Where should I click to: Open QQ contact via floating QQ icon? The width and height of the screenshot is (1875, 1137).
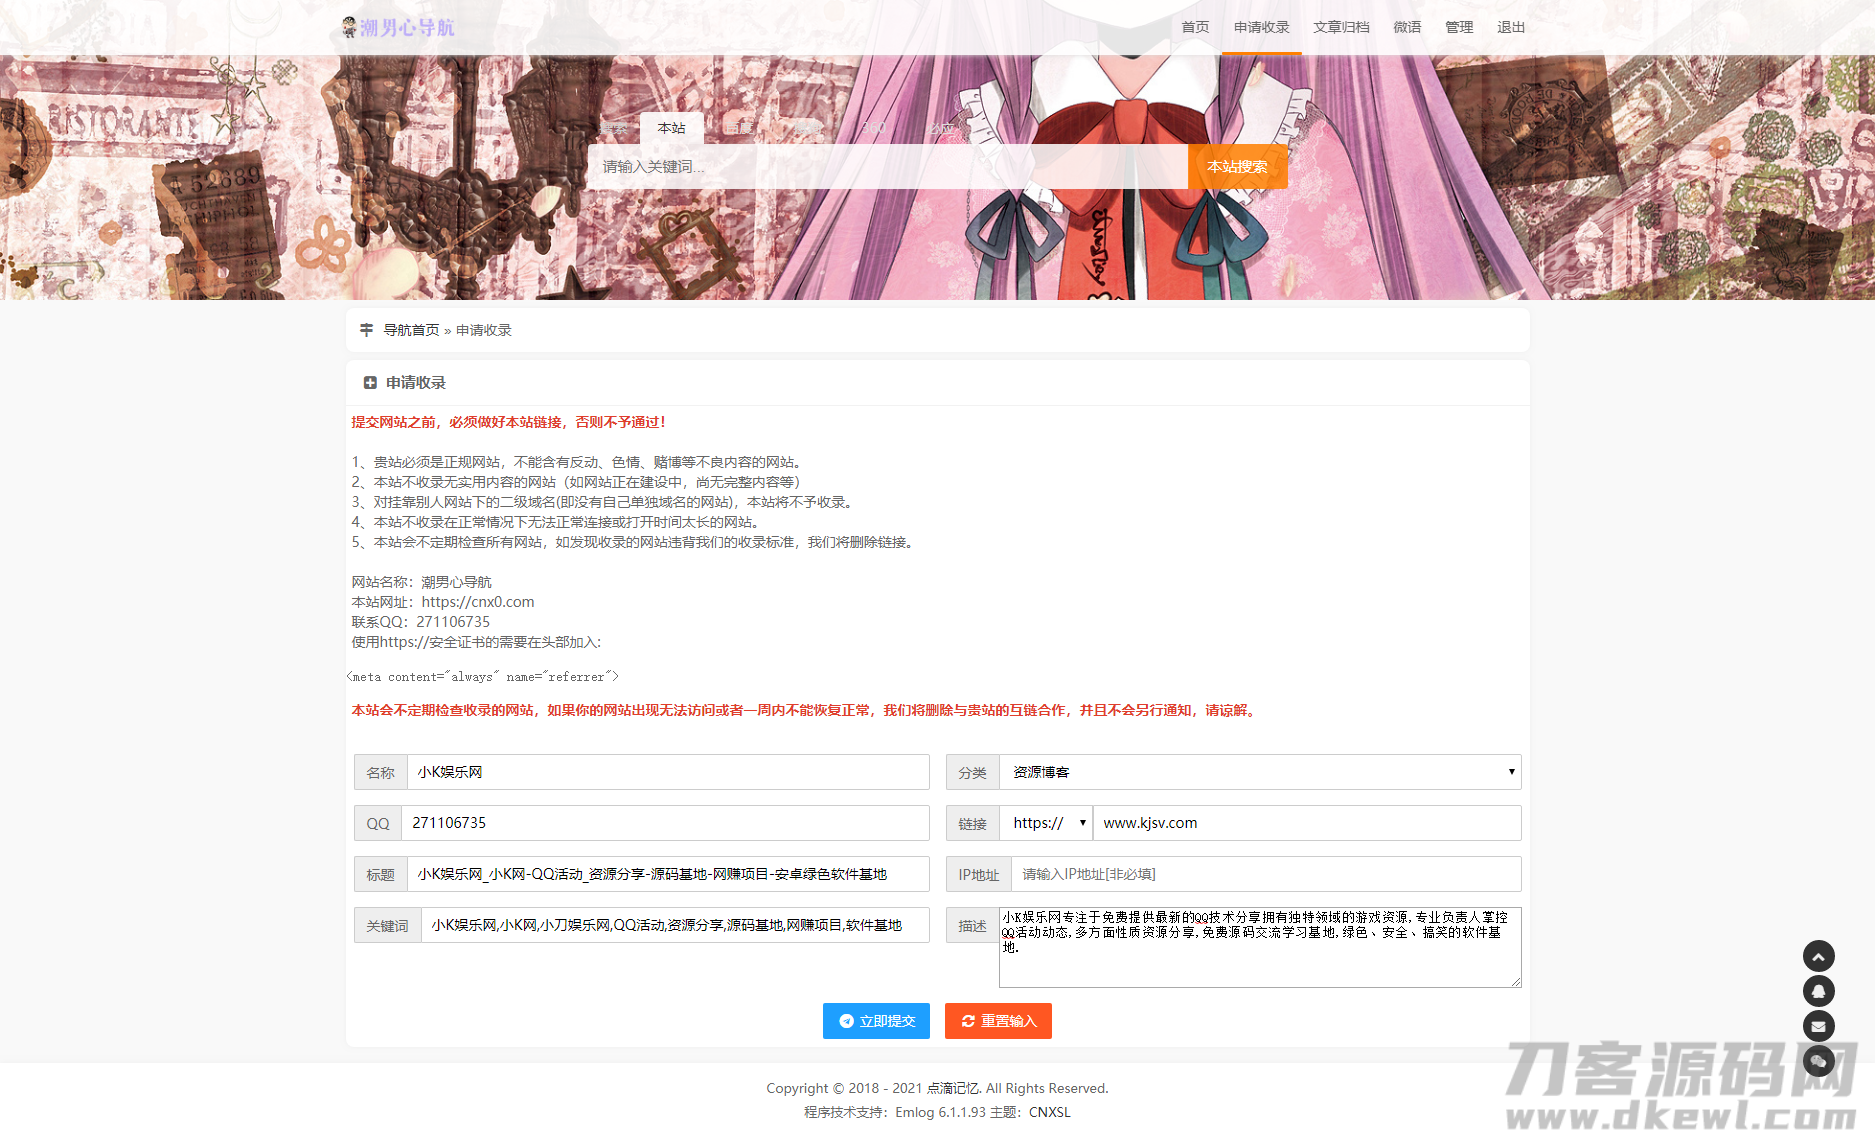click(x=1819, y=991)
